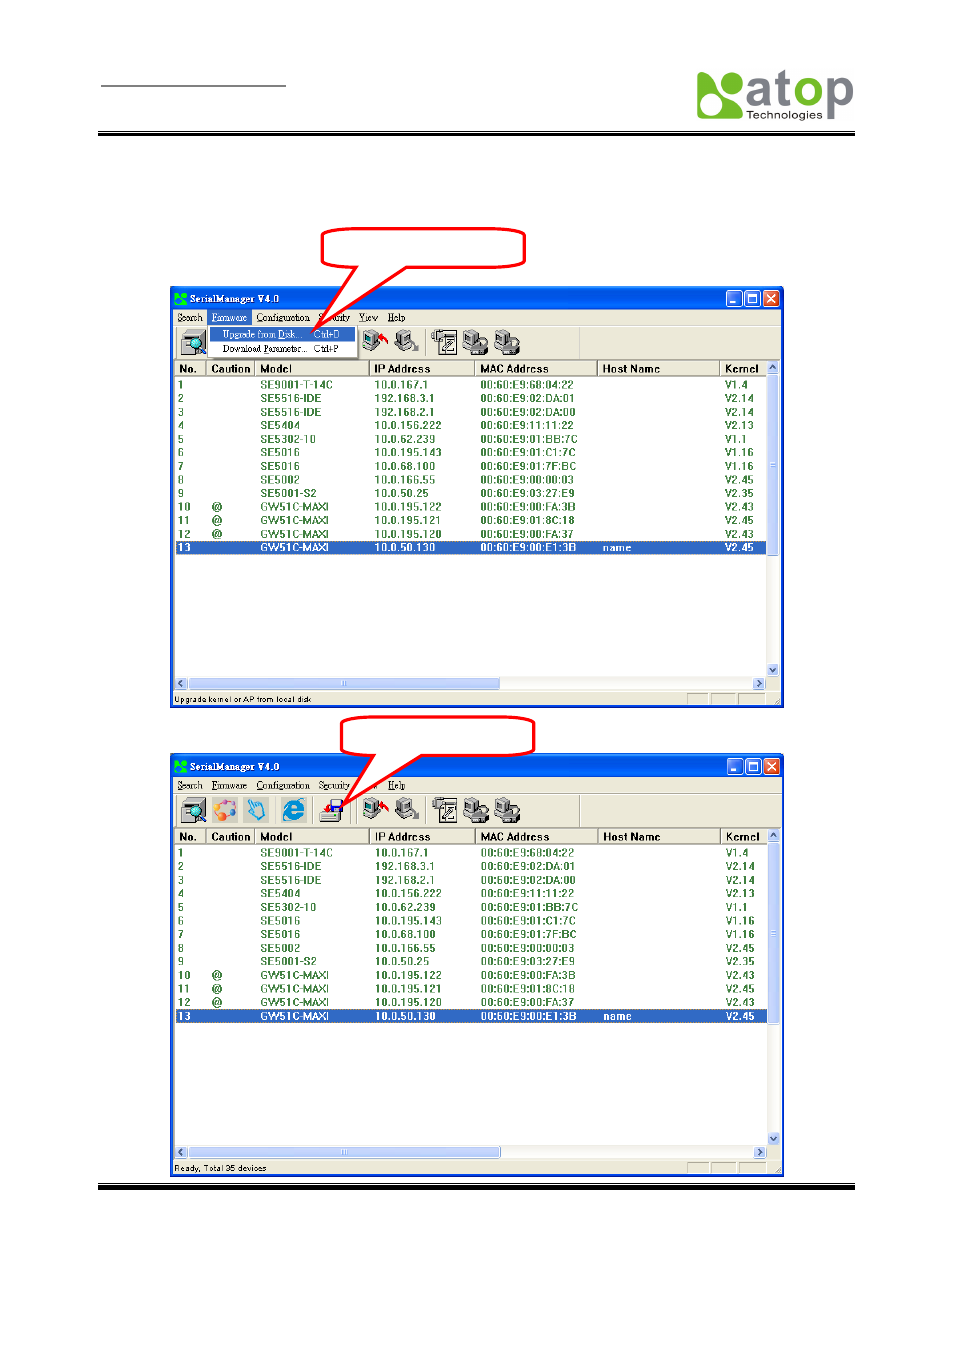Open the Configuration menu in upper window
954x1350 pixels.
coord(283,318)
